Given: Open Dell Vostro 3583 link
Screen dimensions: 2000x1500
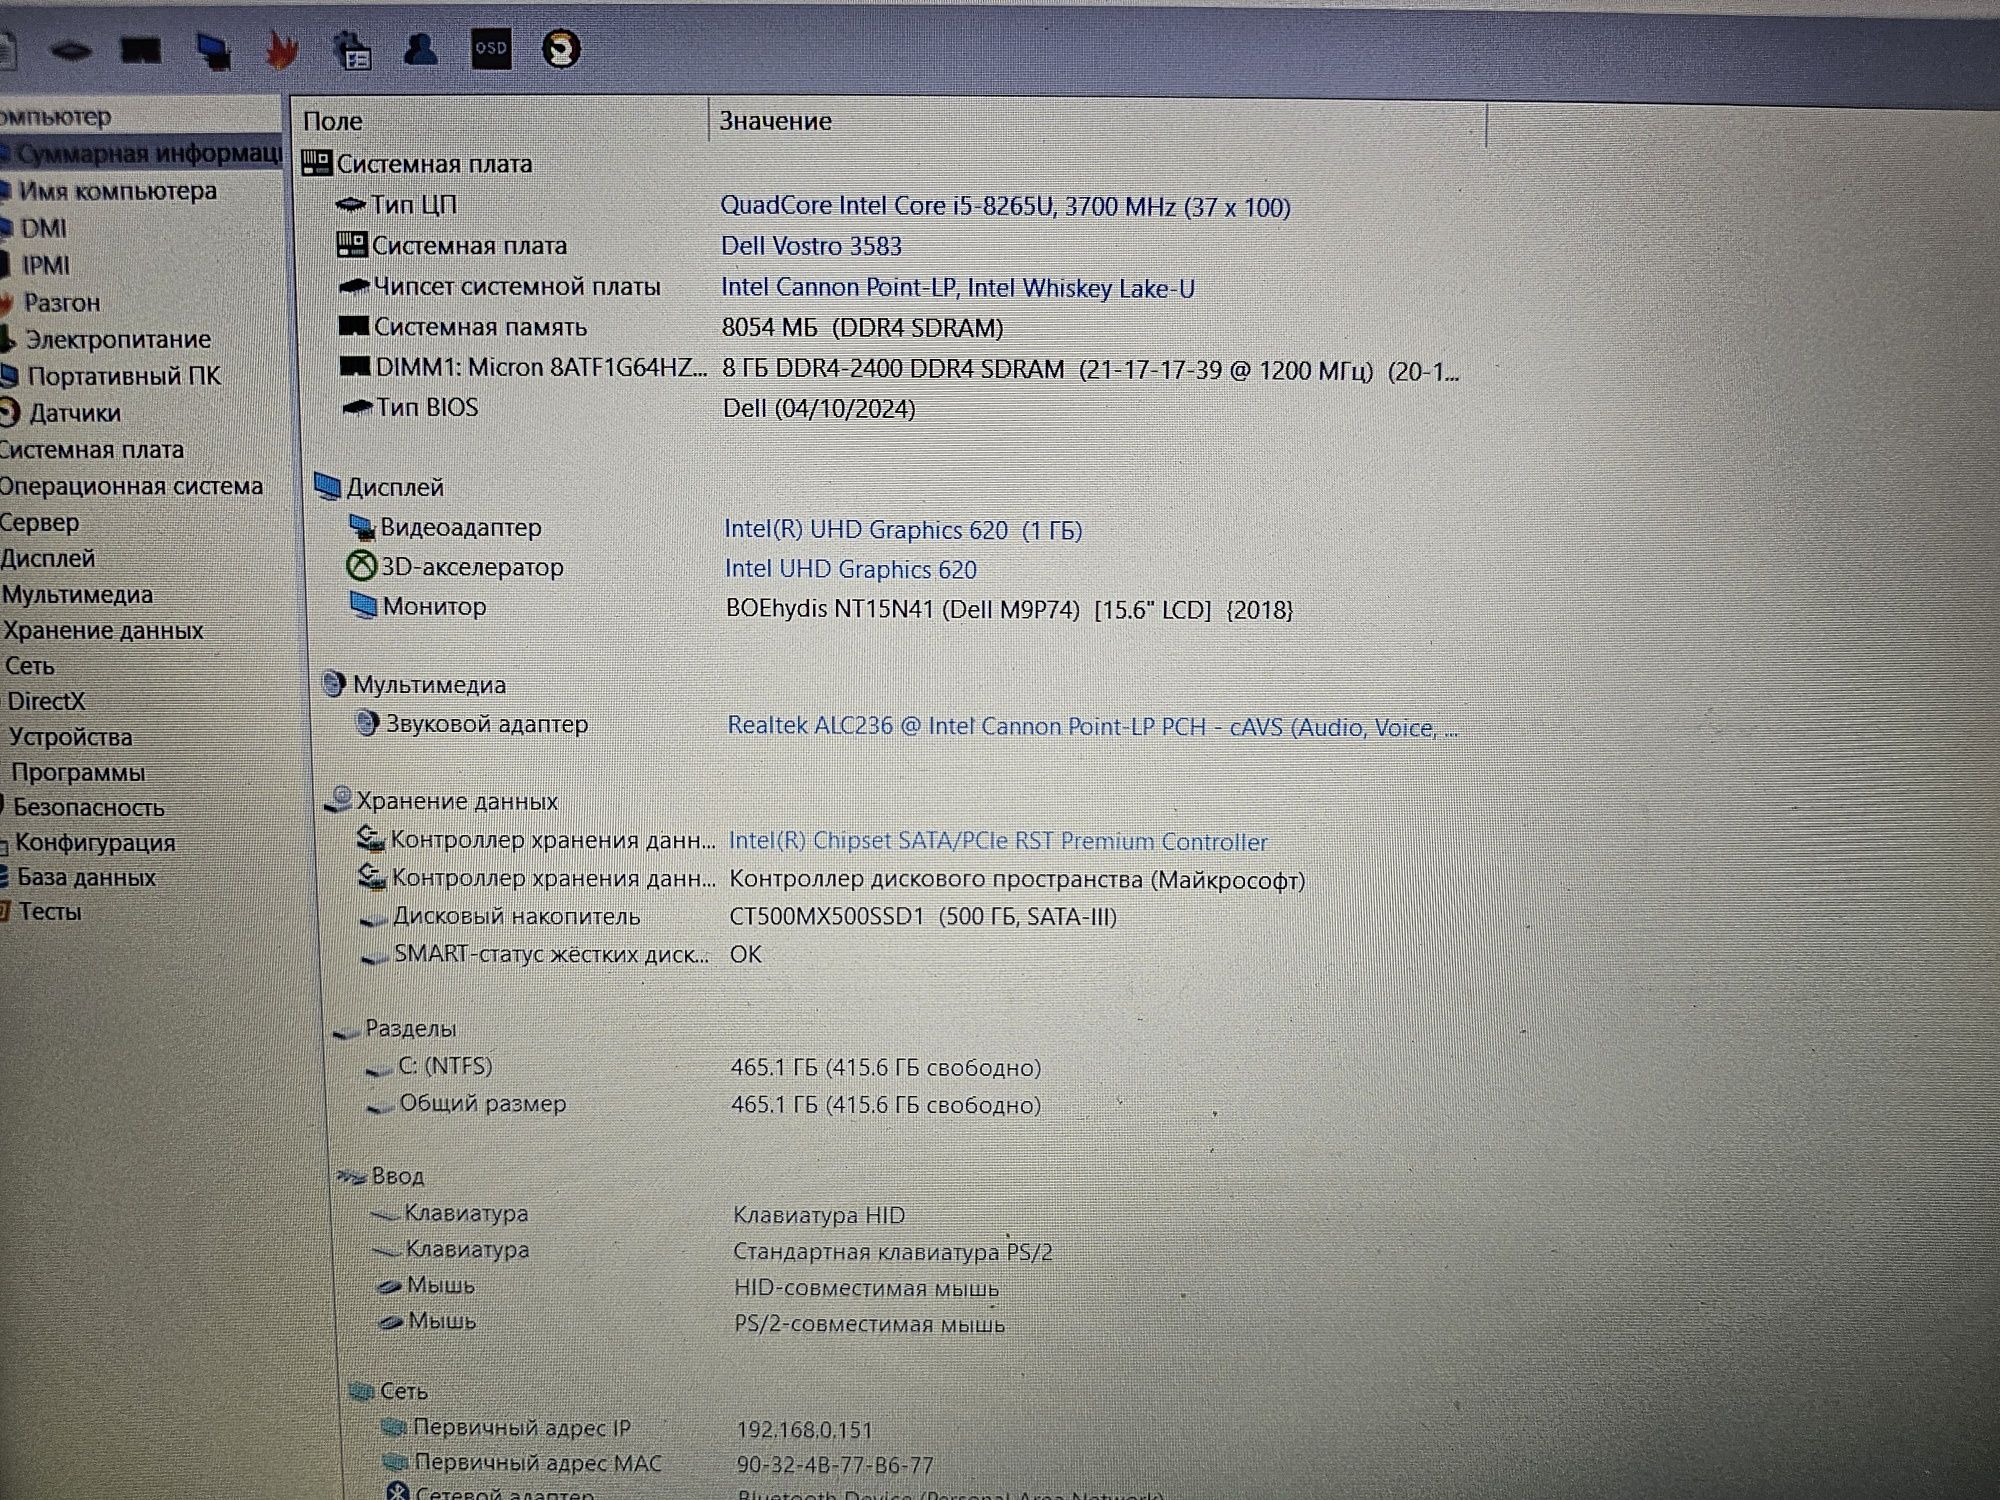Looking at the screenshot, I should coord(811,246).
